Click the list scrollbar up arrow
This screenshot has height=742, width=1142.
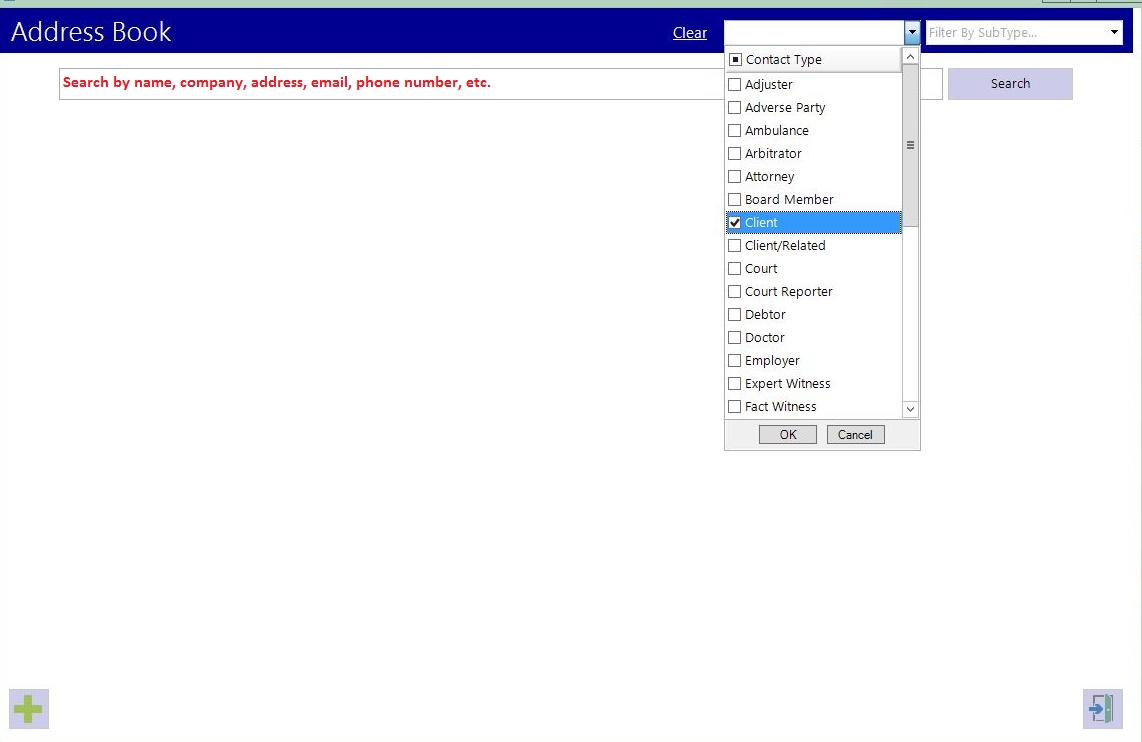click(910, 56)
